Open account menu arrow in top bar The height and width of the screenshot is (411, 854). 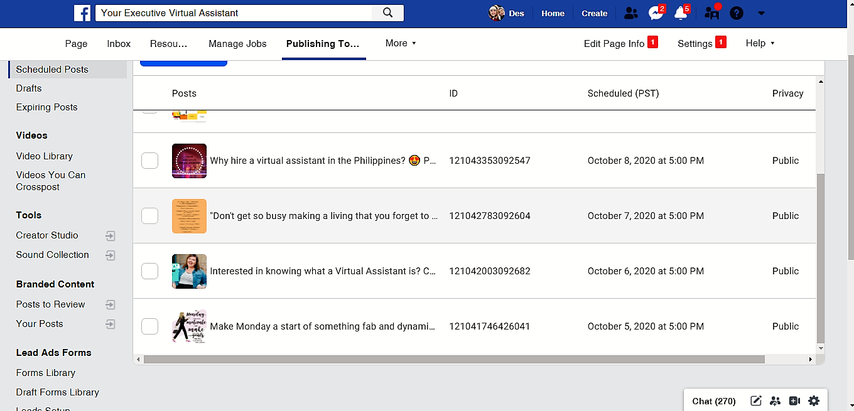tap(763, 13)
